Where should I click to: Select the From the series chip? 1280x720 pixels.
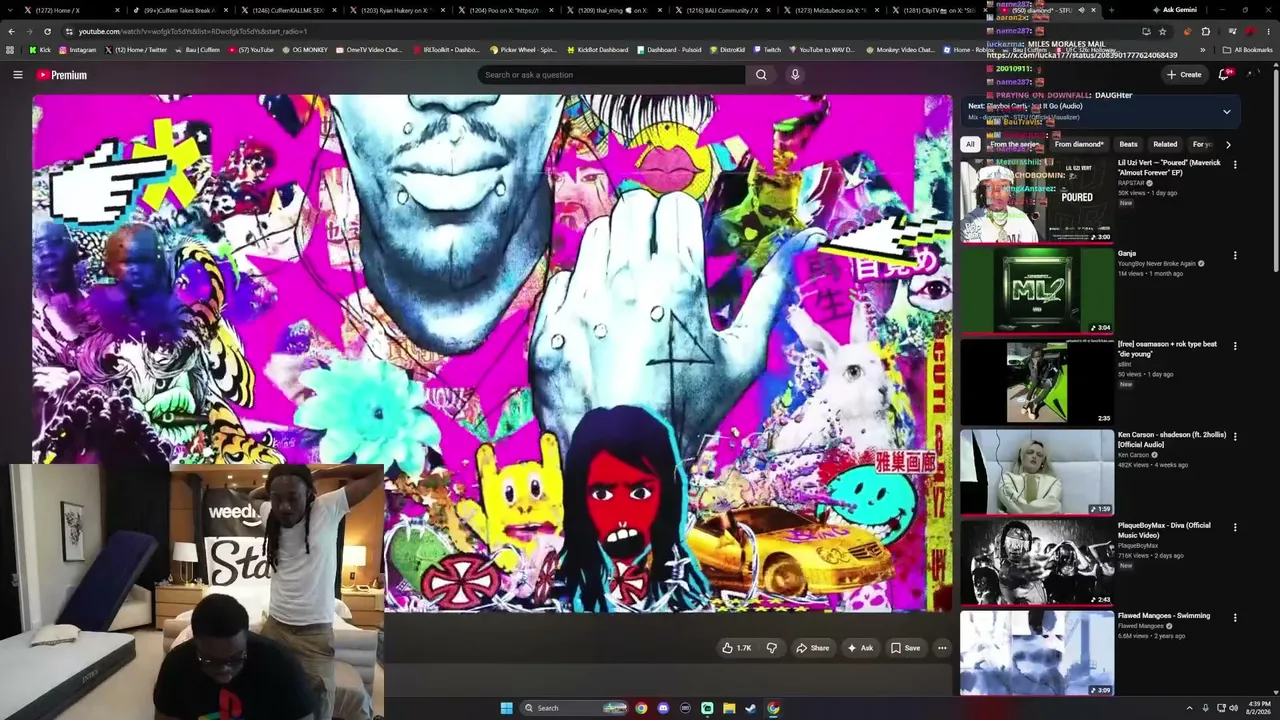point(1014,145)
